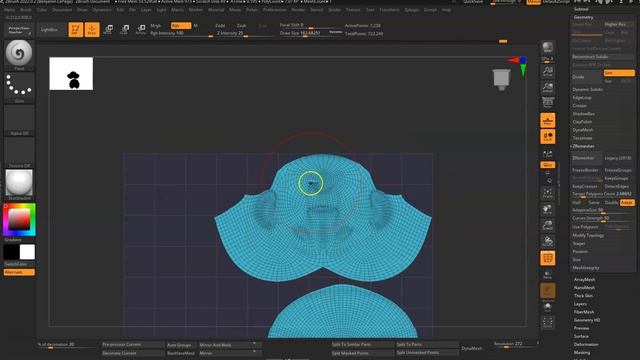Open the FiberMesh subpalette
The height and width of the screenshot is (360, 640).
coord(584,312)
